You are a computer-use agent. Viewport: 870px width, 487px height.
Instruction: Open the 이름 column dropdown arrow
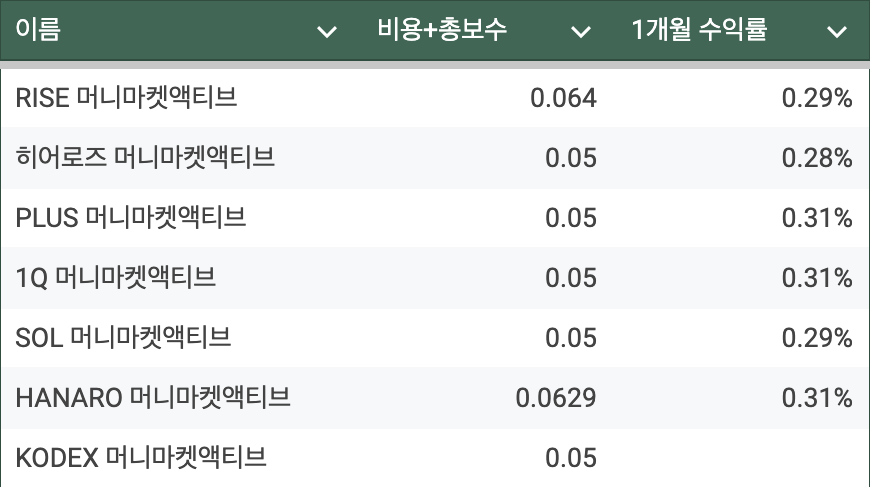[x=327, y=32]
